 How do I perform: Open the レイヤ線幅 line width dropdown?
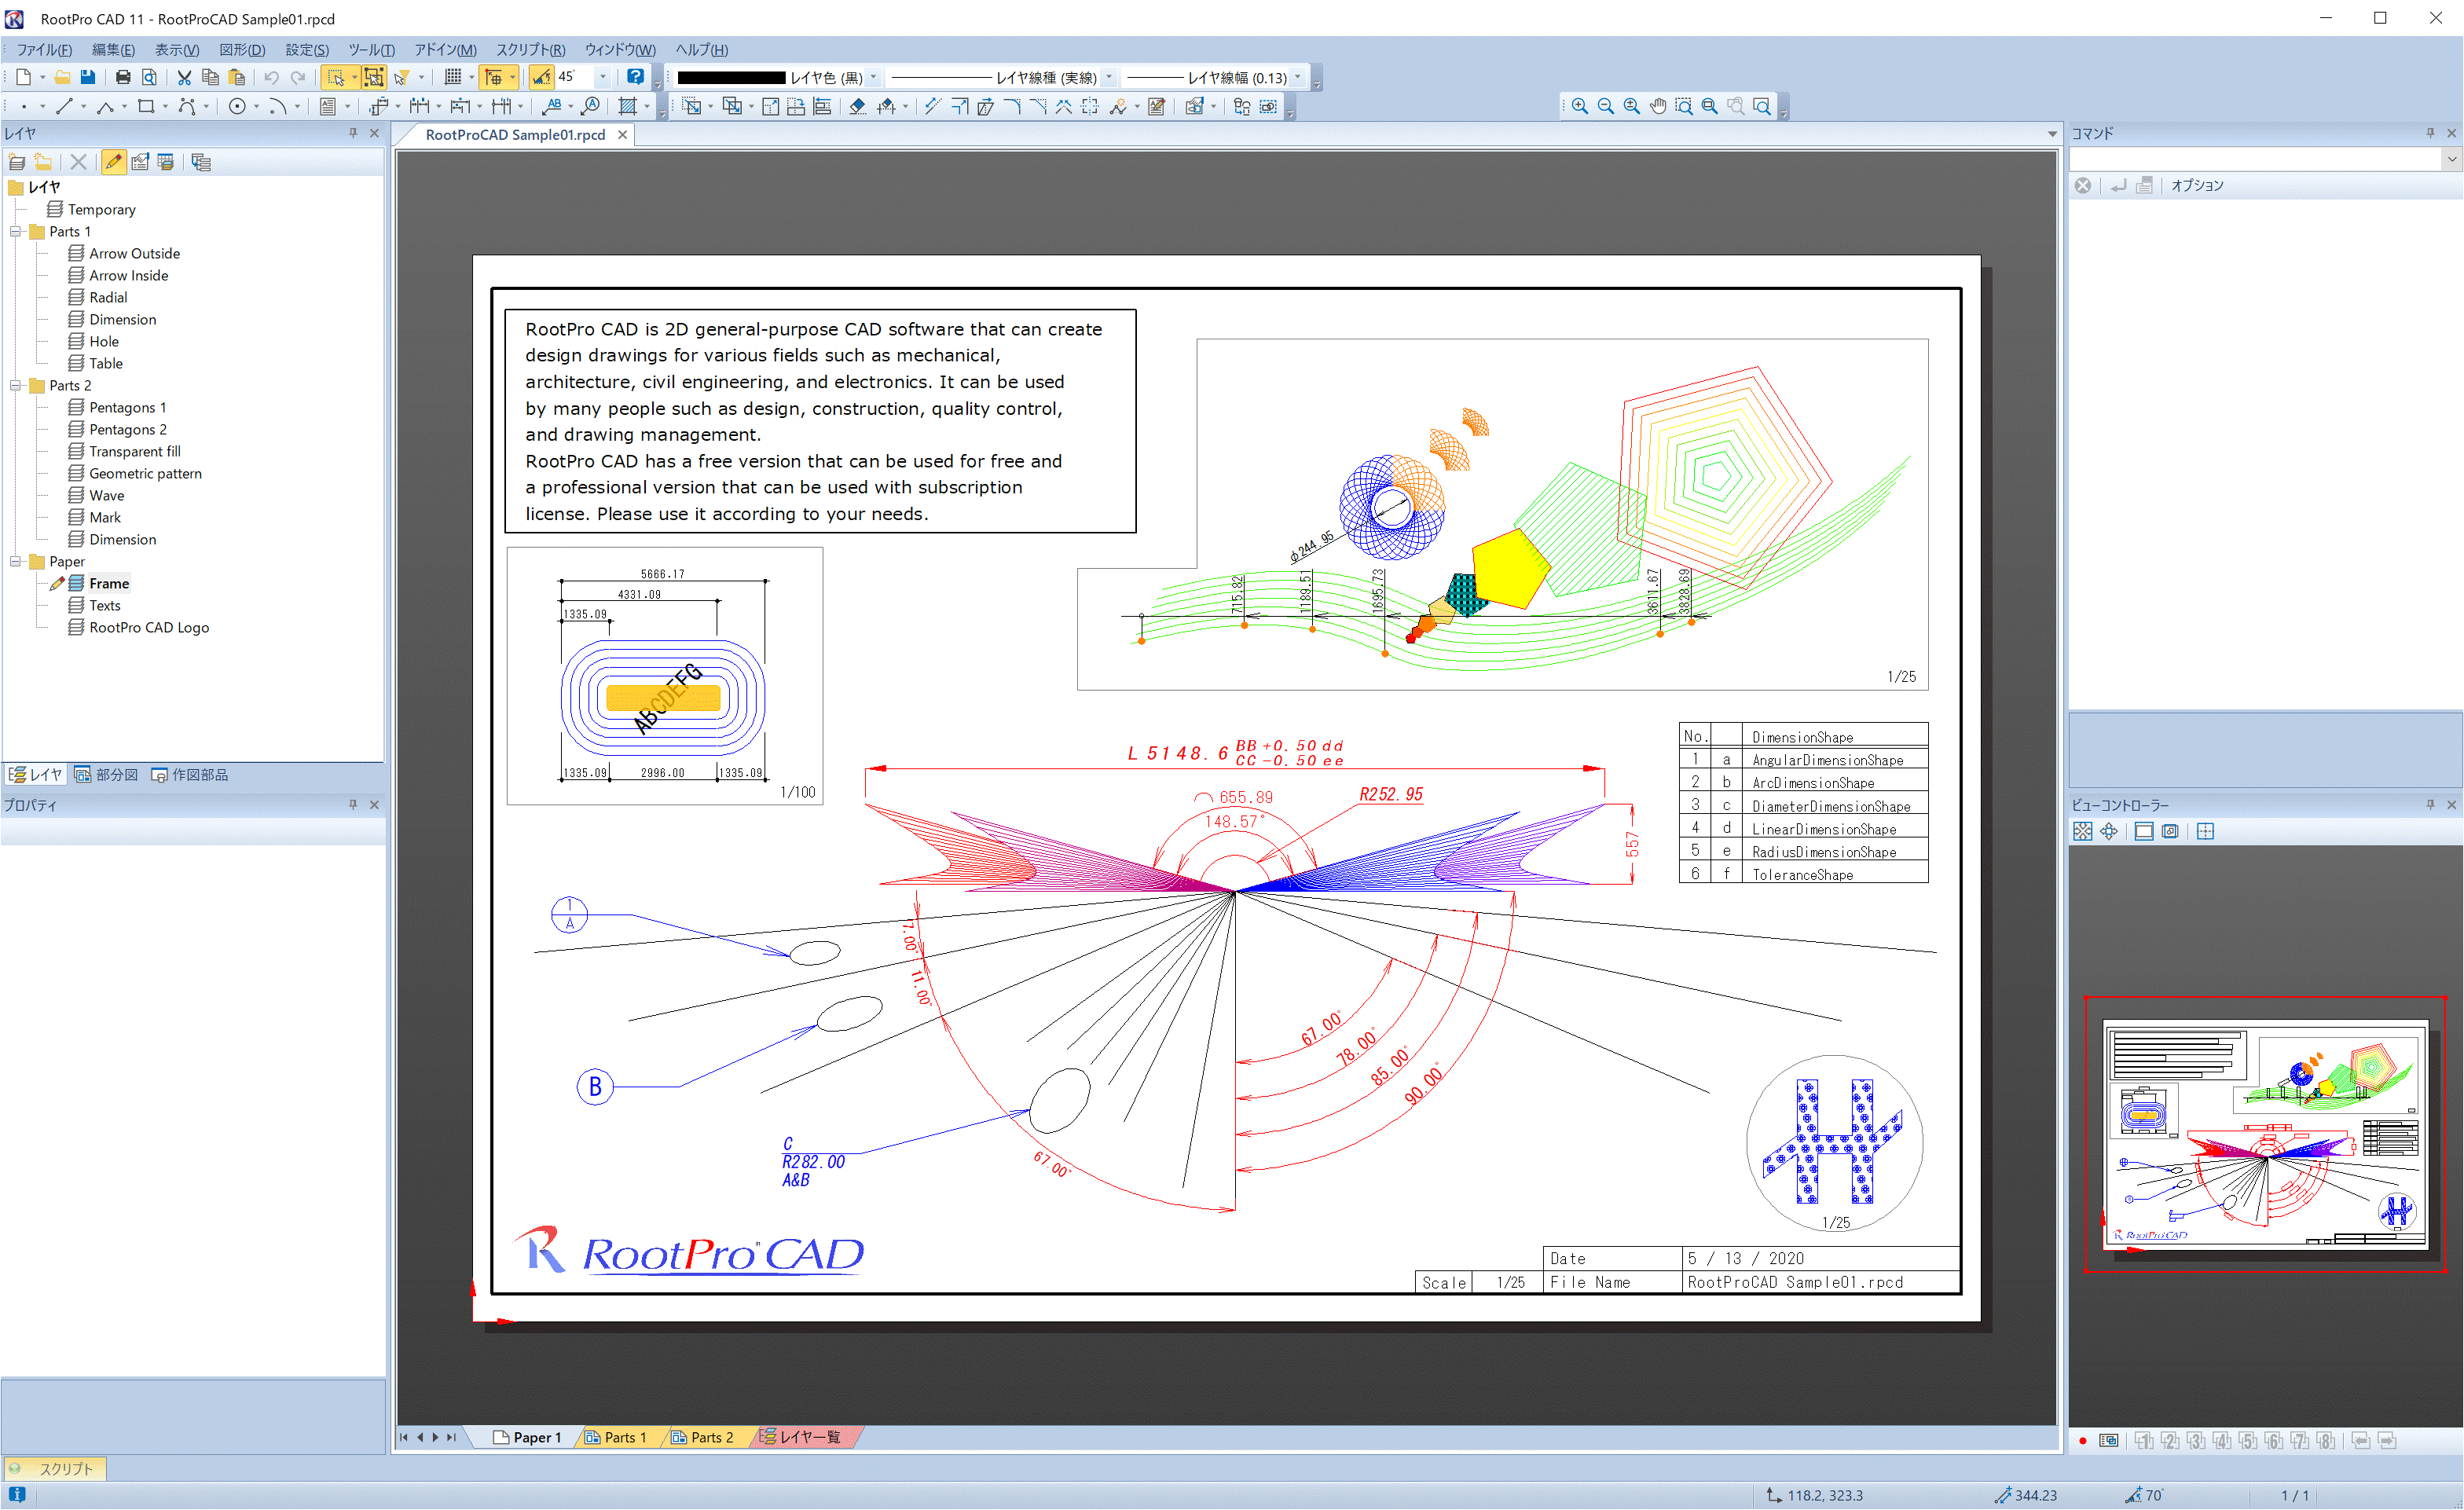1298,77
